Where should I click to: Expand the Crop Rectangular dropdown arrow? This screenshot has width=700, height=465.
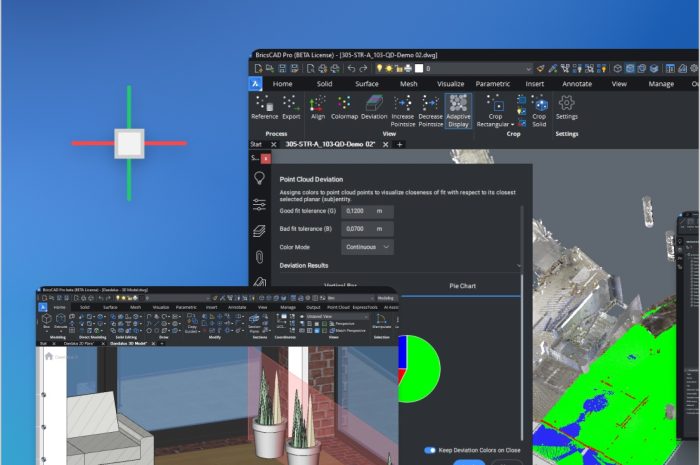[x=512, y=125]
